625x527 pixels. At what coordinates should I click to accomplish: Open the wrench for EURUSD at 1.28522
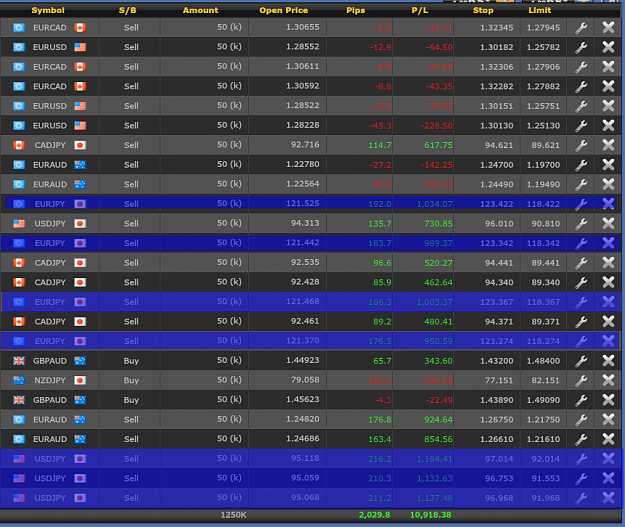pos(581,106)
